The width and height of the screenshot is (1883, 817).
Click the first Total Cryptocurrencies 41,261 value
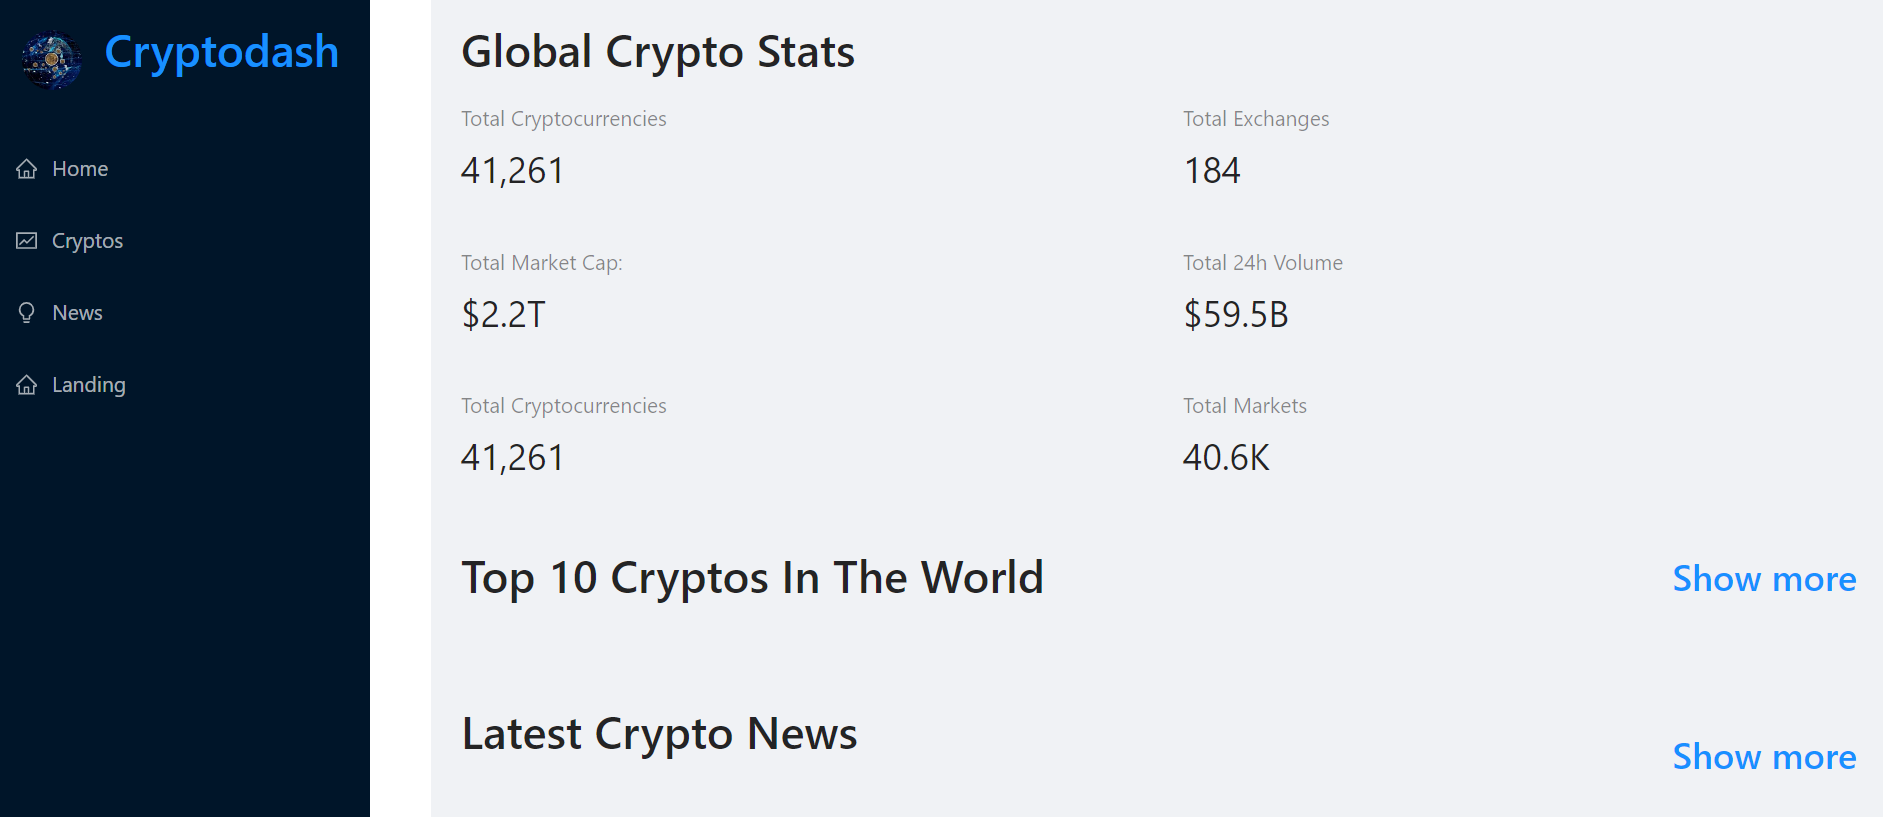pos(512,171)
